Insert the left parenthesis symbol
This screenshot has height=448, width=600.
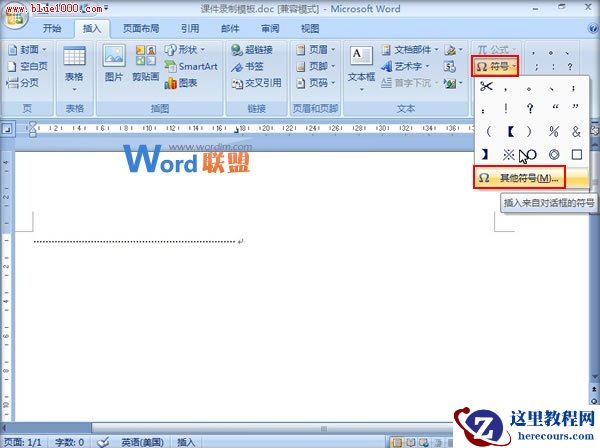pos(488,132)
